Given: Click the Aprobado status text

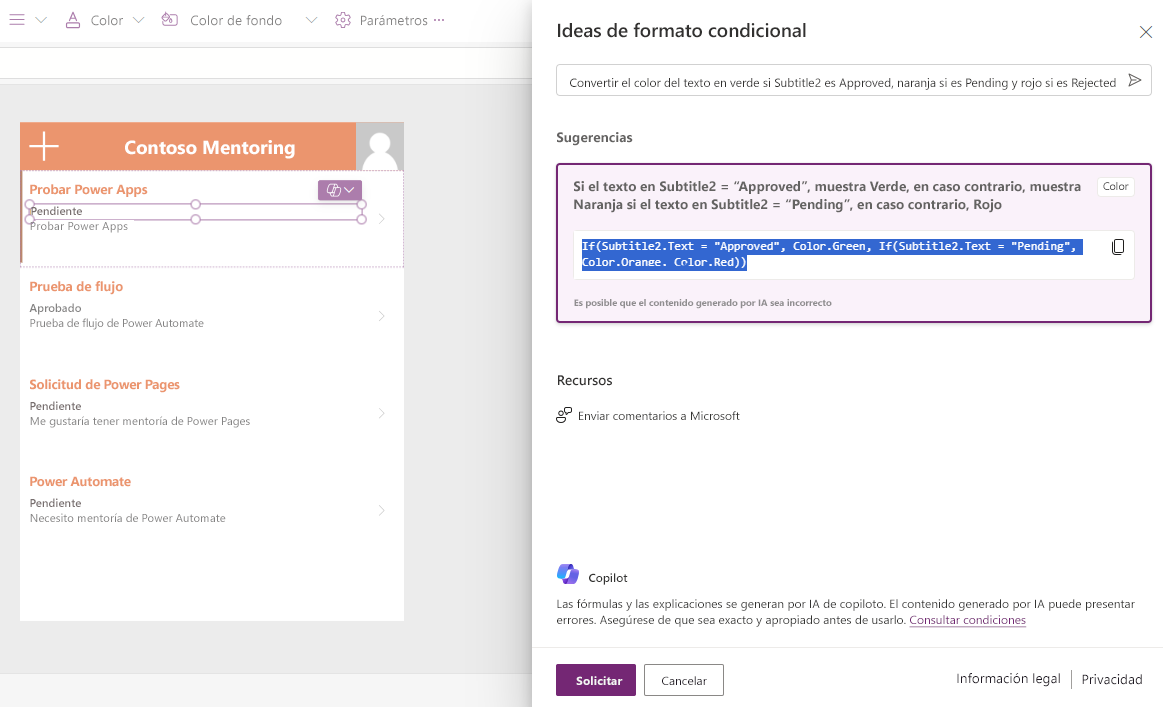Looking at the screenshot, I should (56, 308).
